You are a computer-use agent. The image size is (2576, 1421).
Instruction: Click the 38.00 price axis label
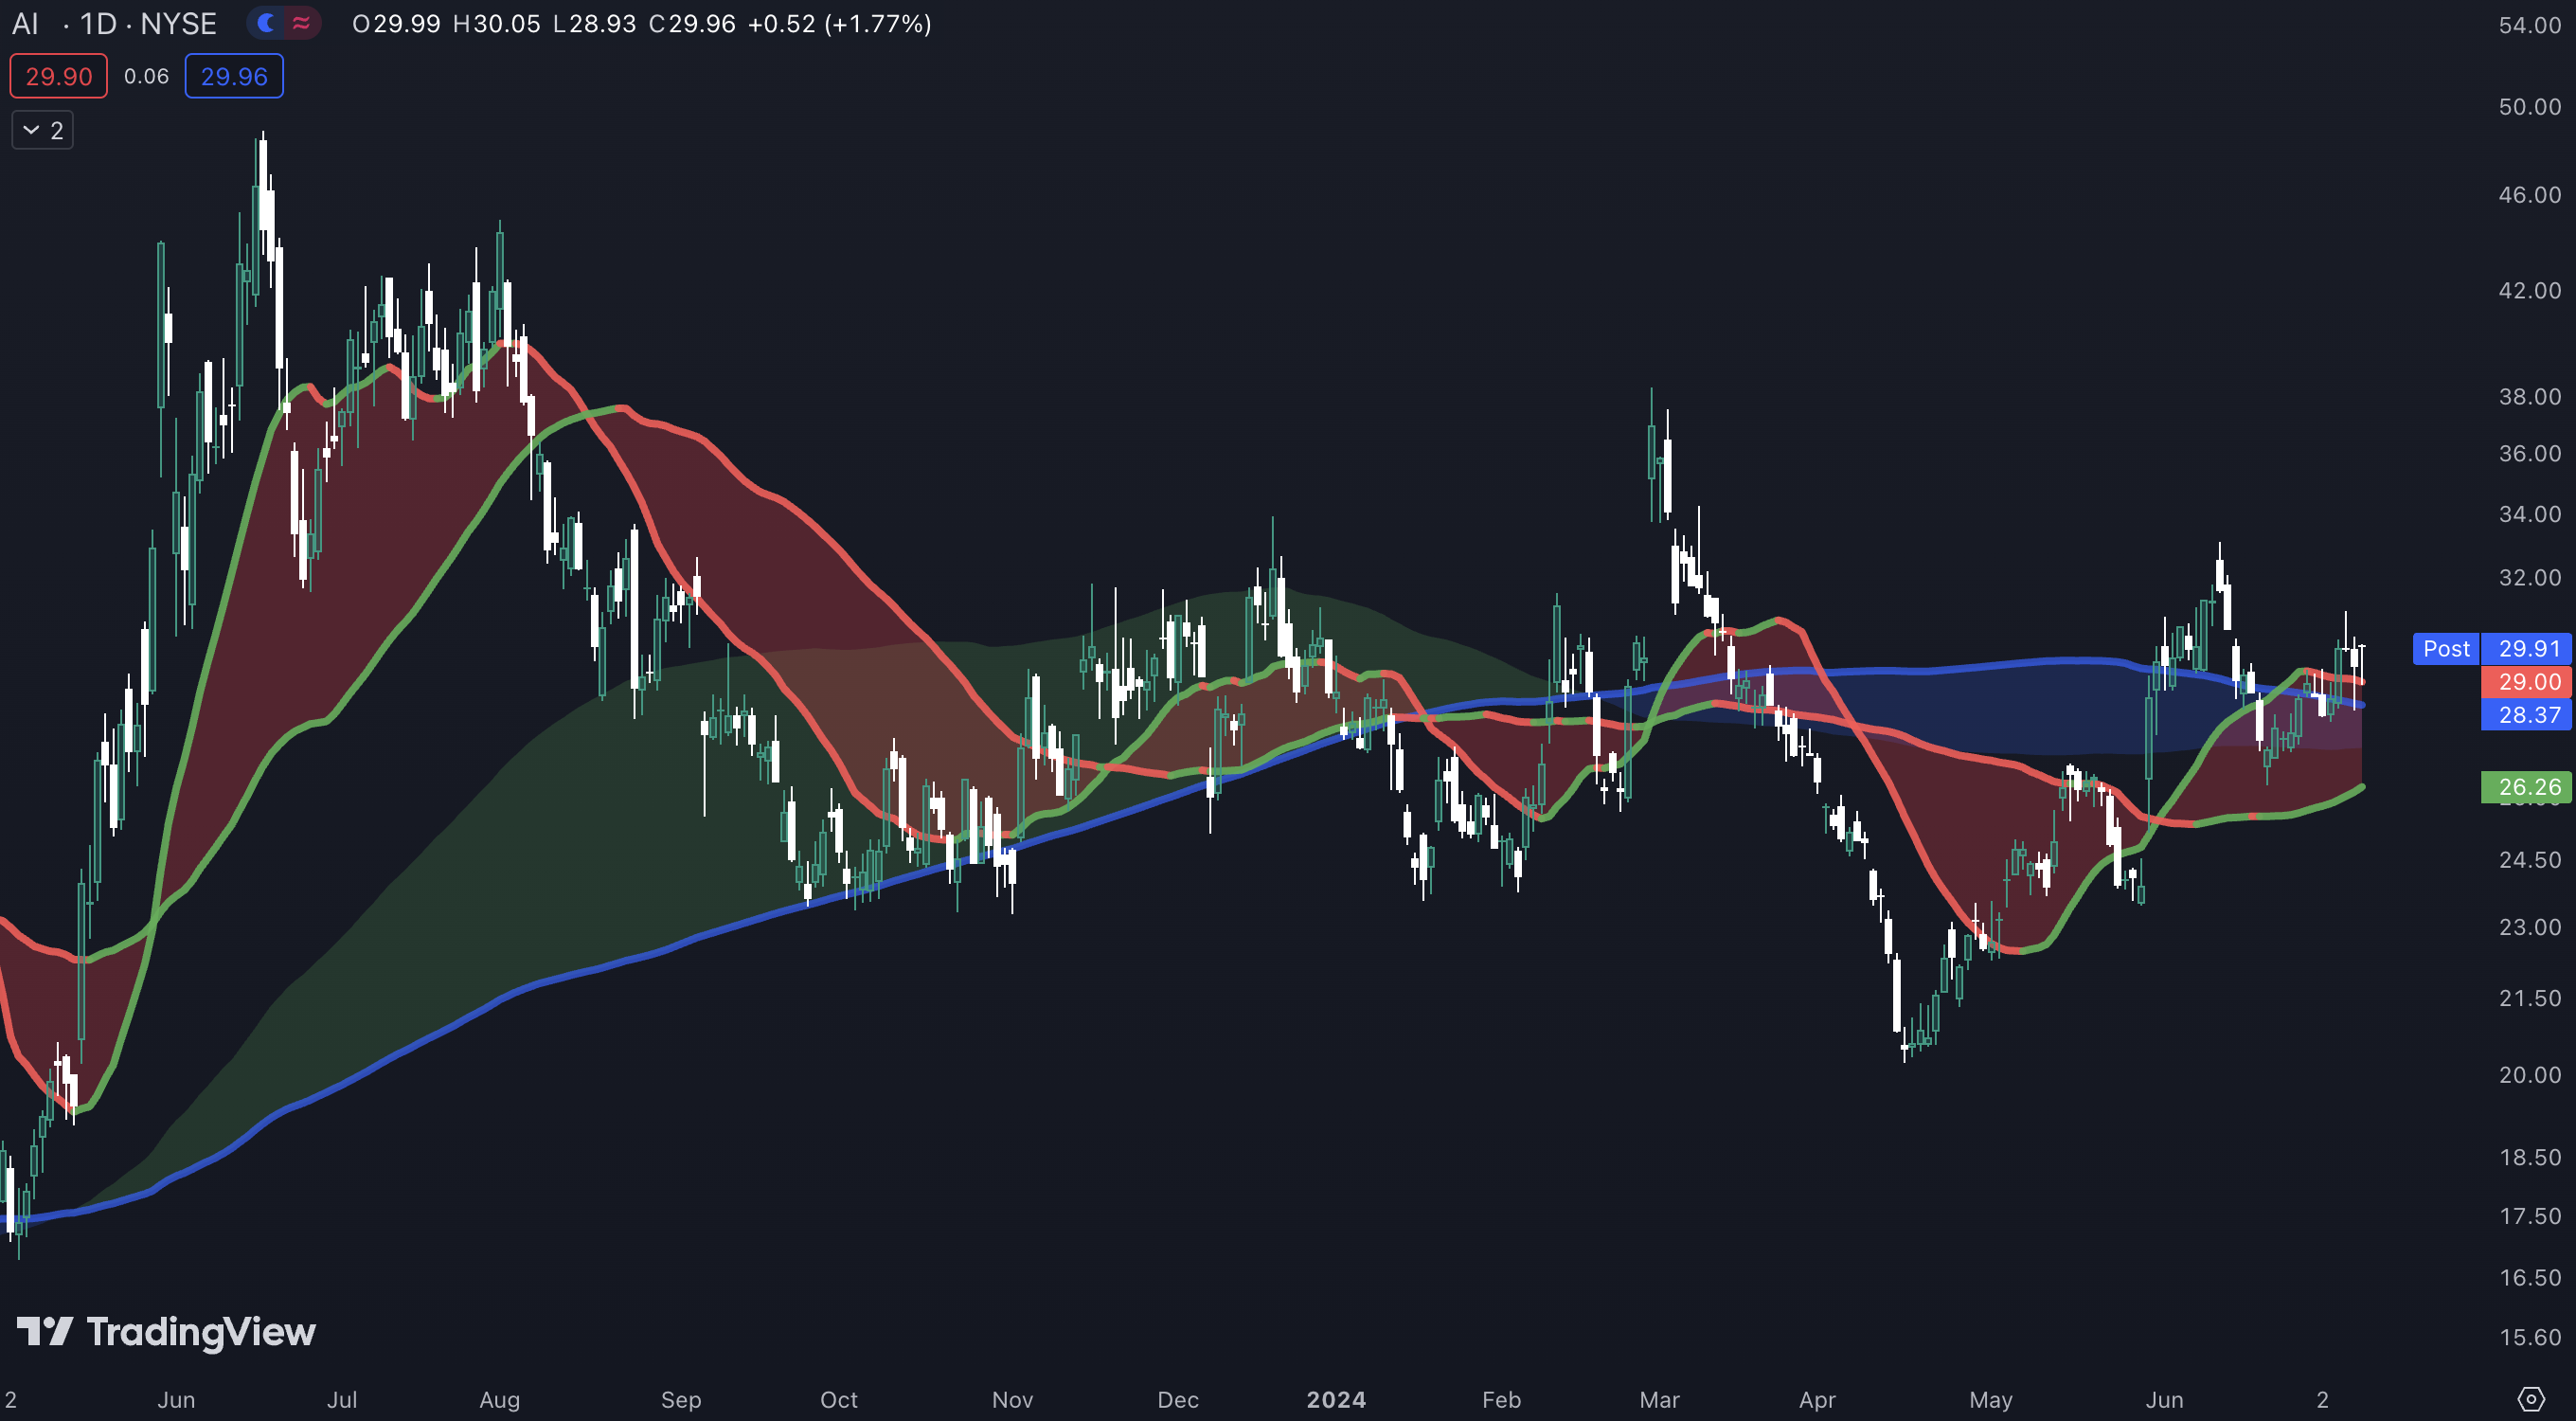point(2529,397)
